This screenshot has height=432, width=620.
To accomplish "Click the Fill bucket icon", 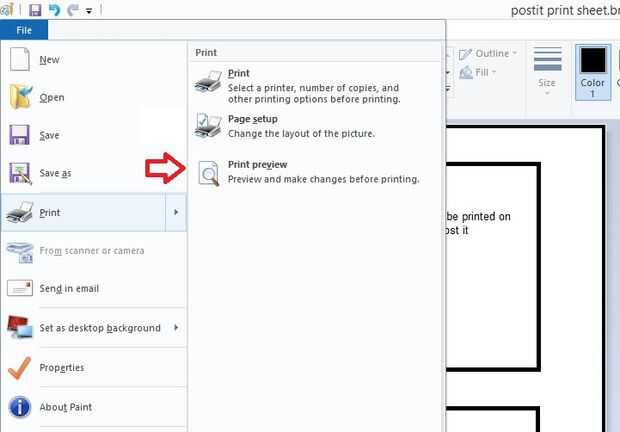I will pos(466,73).
